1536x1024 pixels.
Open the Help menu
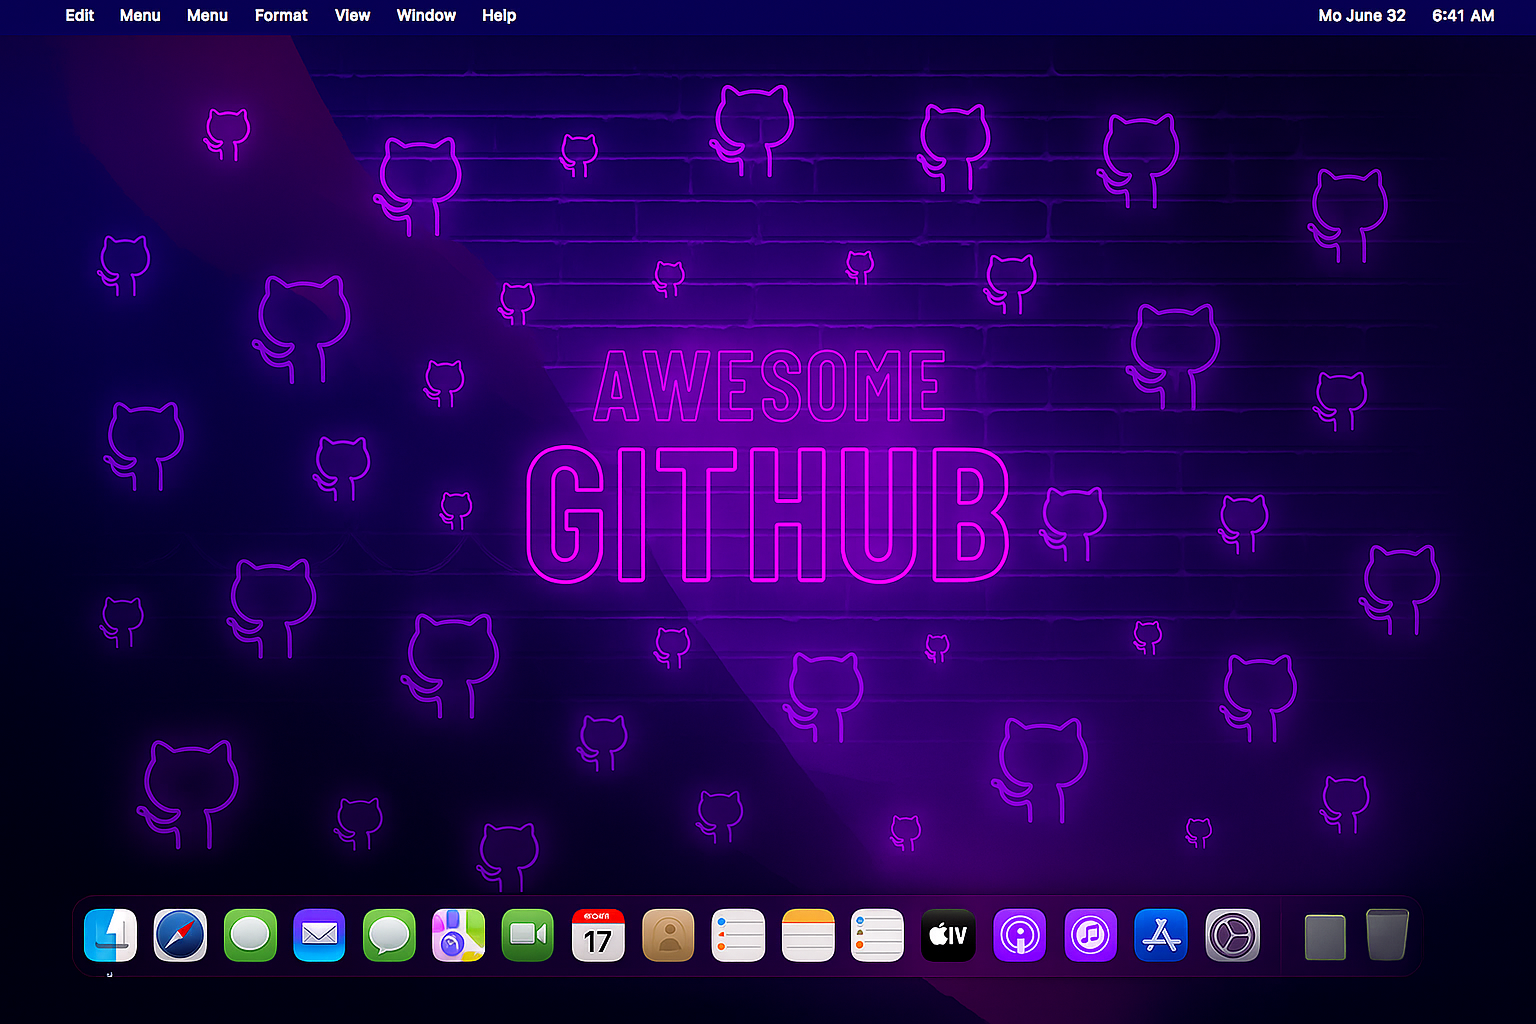click(499, 15)
